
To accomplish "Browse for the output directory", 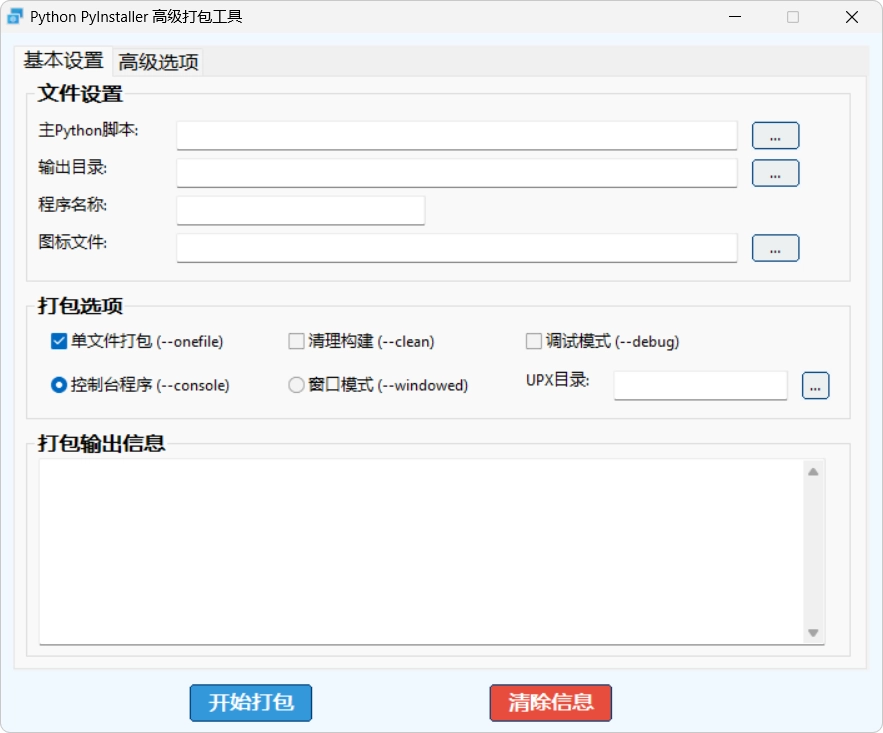I will 775,173.
